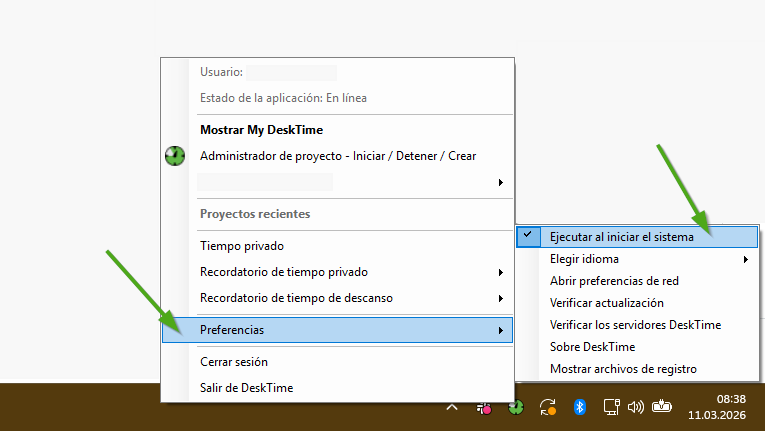Click green clock icon beside Administrador de proyecto

(x=175, y=156)
